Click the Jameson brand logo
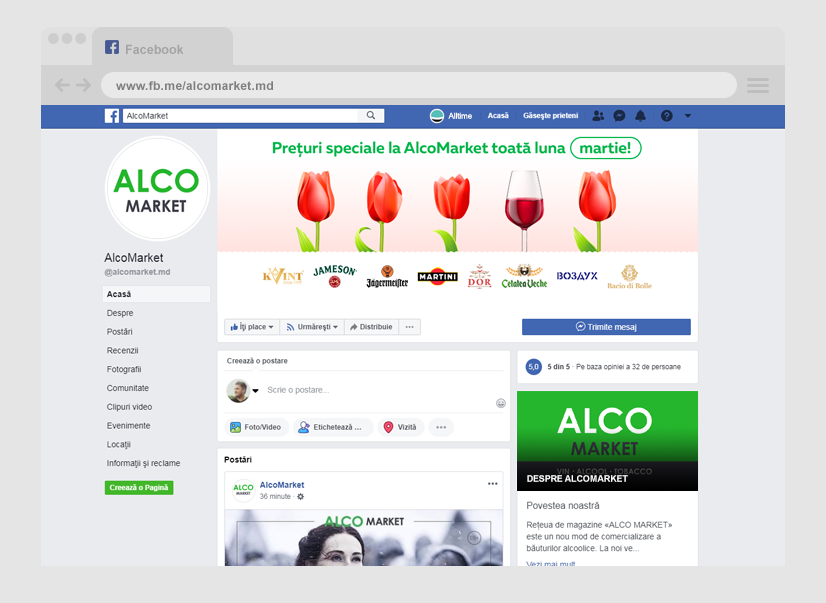The width and height of the screenshot is (826, 603). tap(335, 276)
